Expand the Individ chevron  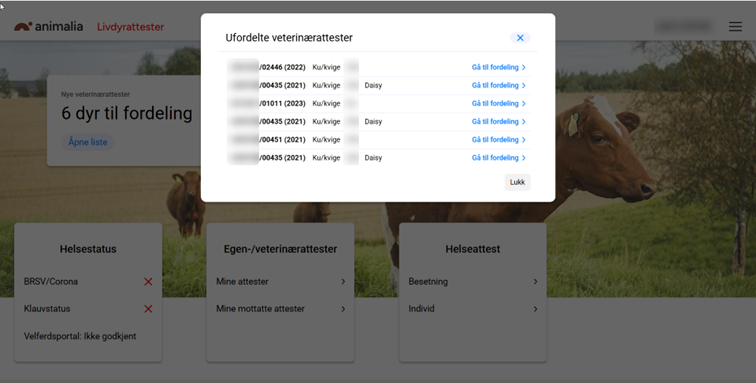[535, 309]
